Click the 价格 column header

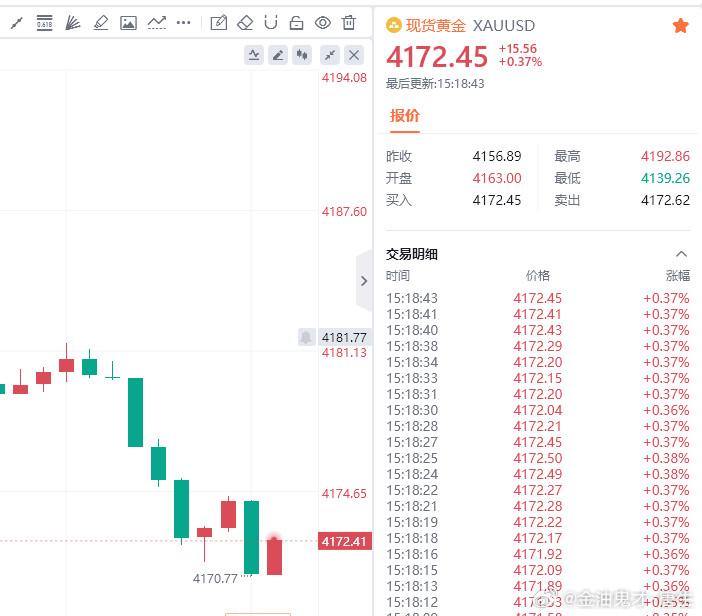click(x=538, y=275)
